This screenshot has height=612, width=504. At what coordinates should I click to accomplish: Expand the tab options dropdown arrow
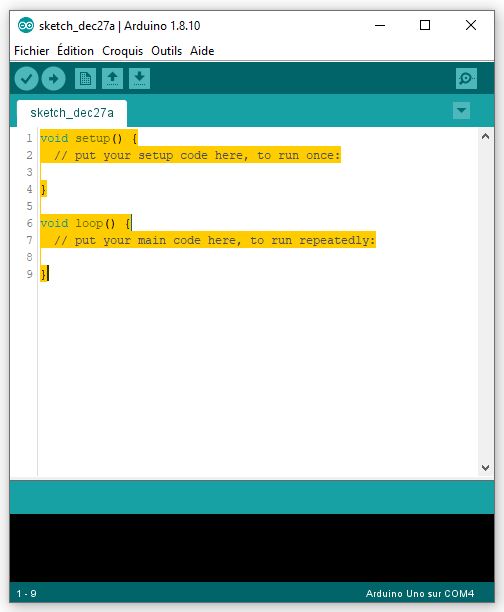(x=461, y=110)
